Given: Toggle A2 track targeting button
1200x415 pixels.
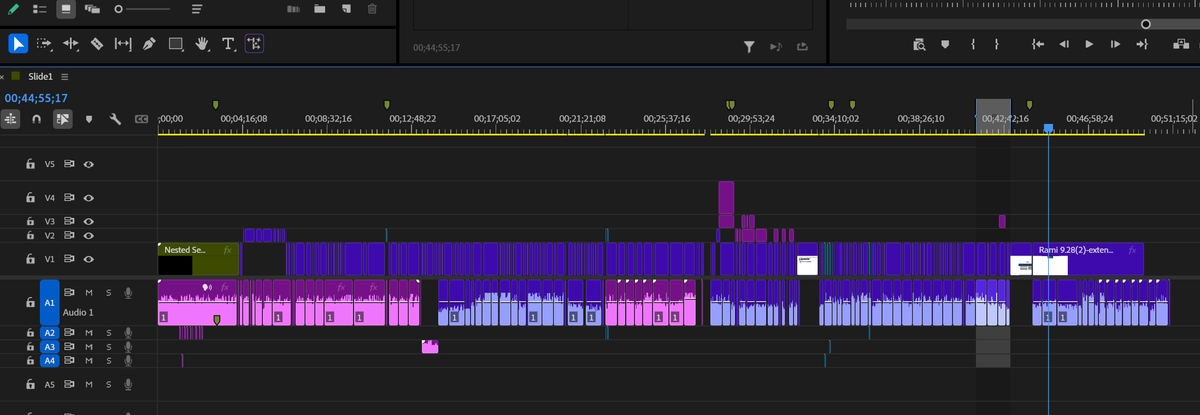Looking at the screenshot, I should click(x=49, y=332).
